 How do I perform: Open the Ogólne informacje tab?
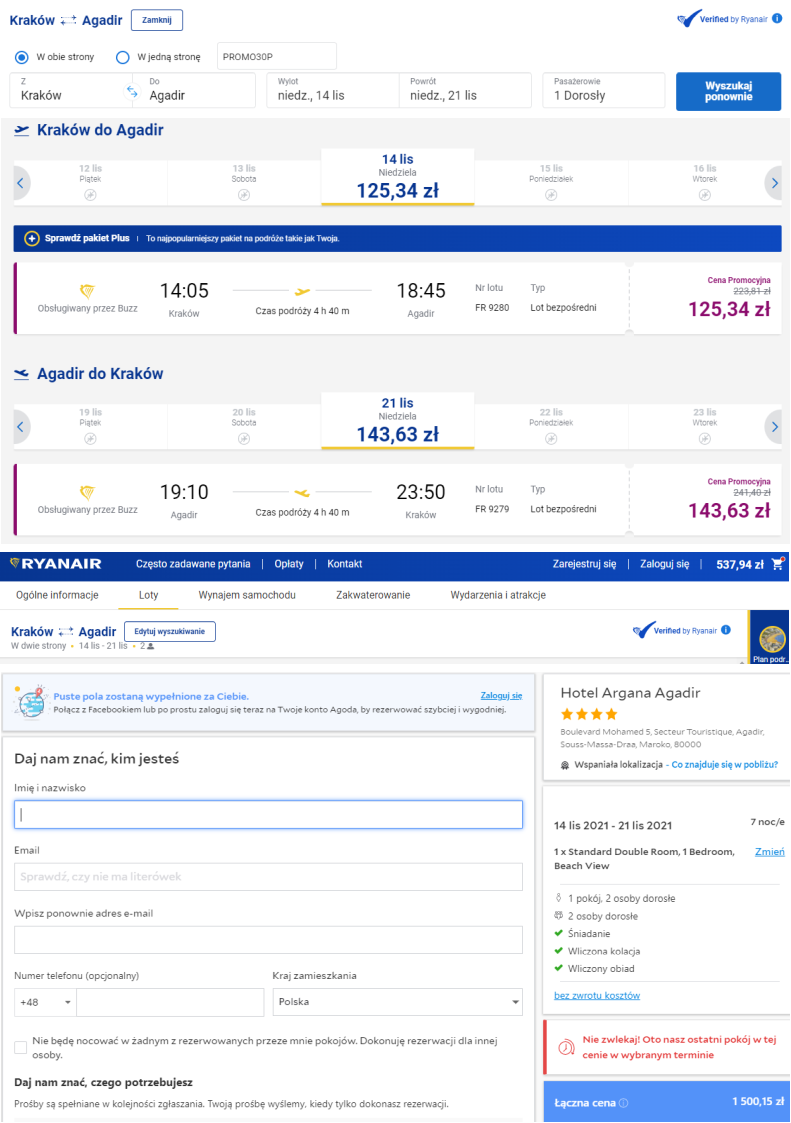click(57, 595)
